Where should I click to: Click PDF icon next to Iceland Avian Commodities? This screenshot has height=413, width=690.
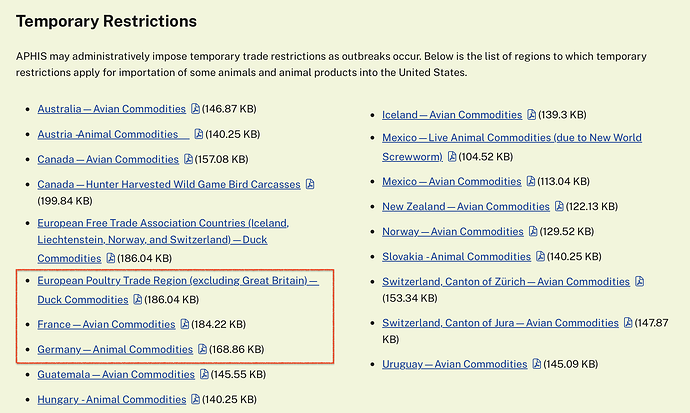point(532,114)
